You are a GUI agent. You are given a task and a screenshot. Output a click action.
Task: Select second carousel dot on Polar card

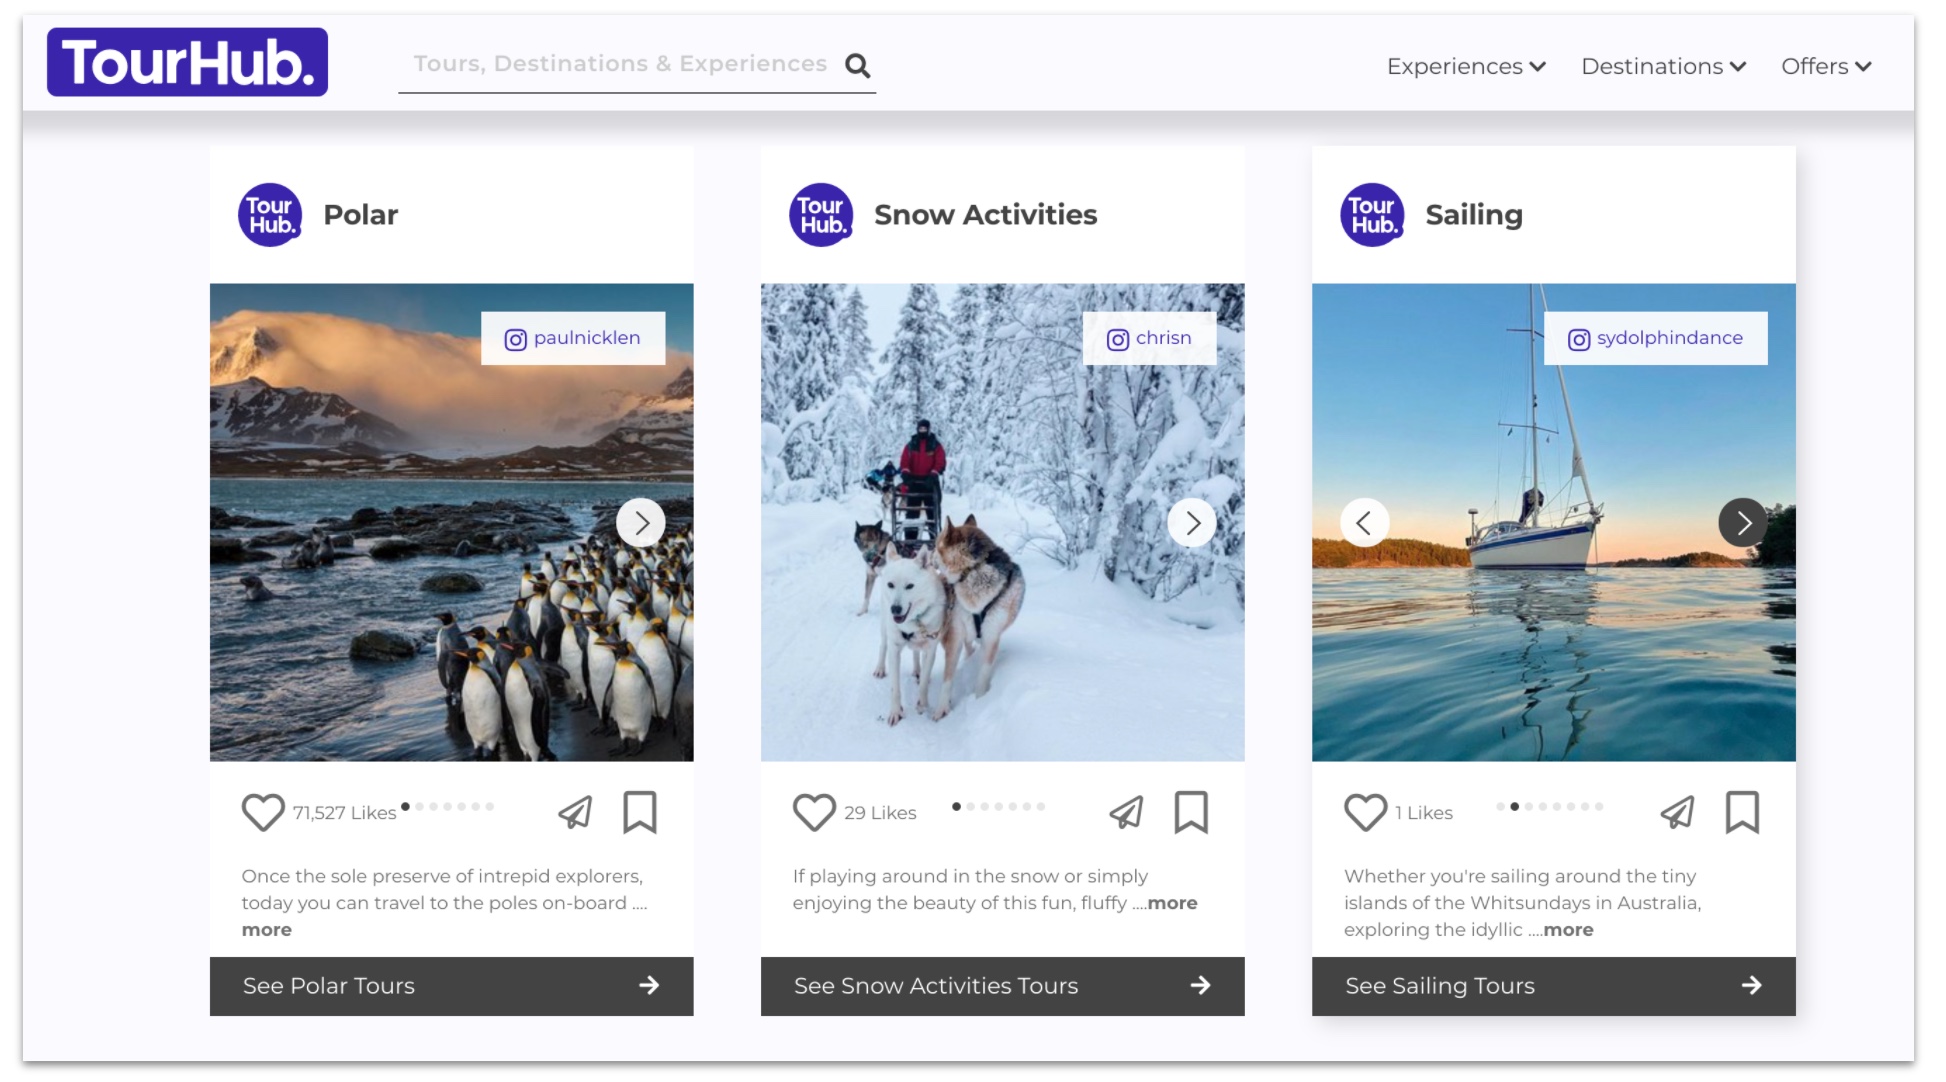coord(420,806)
